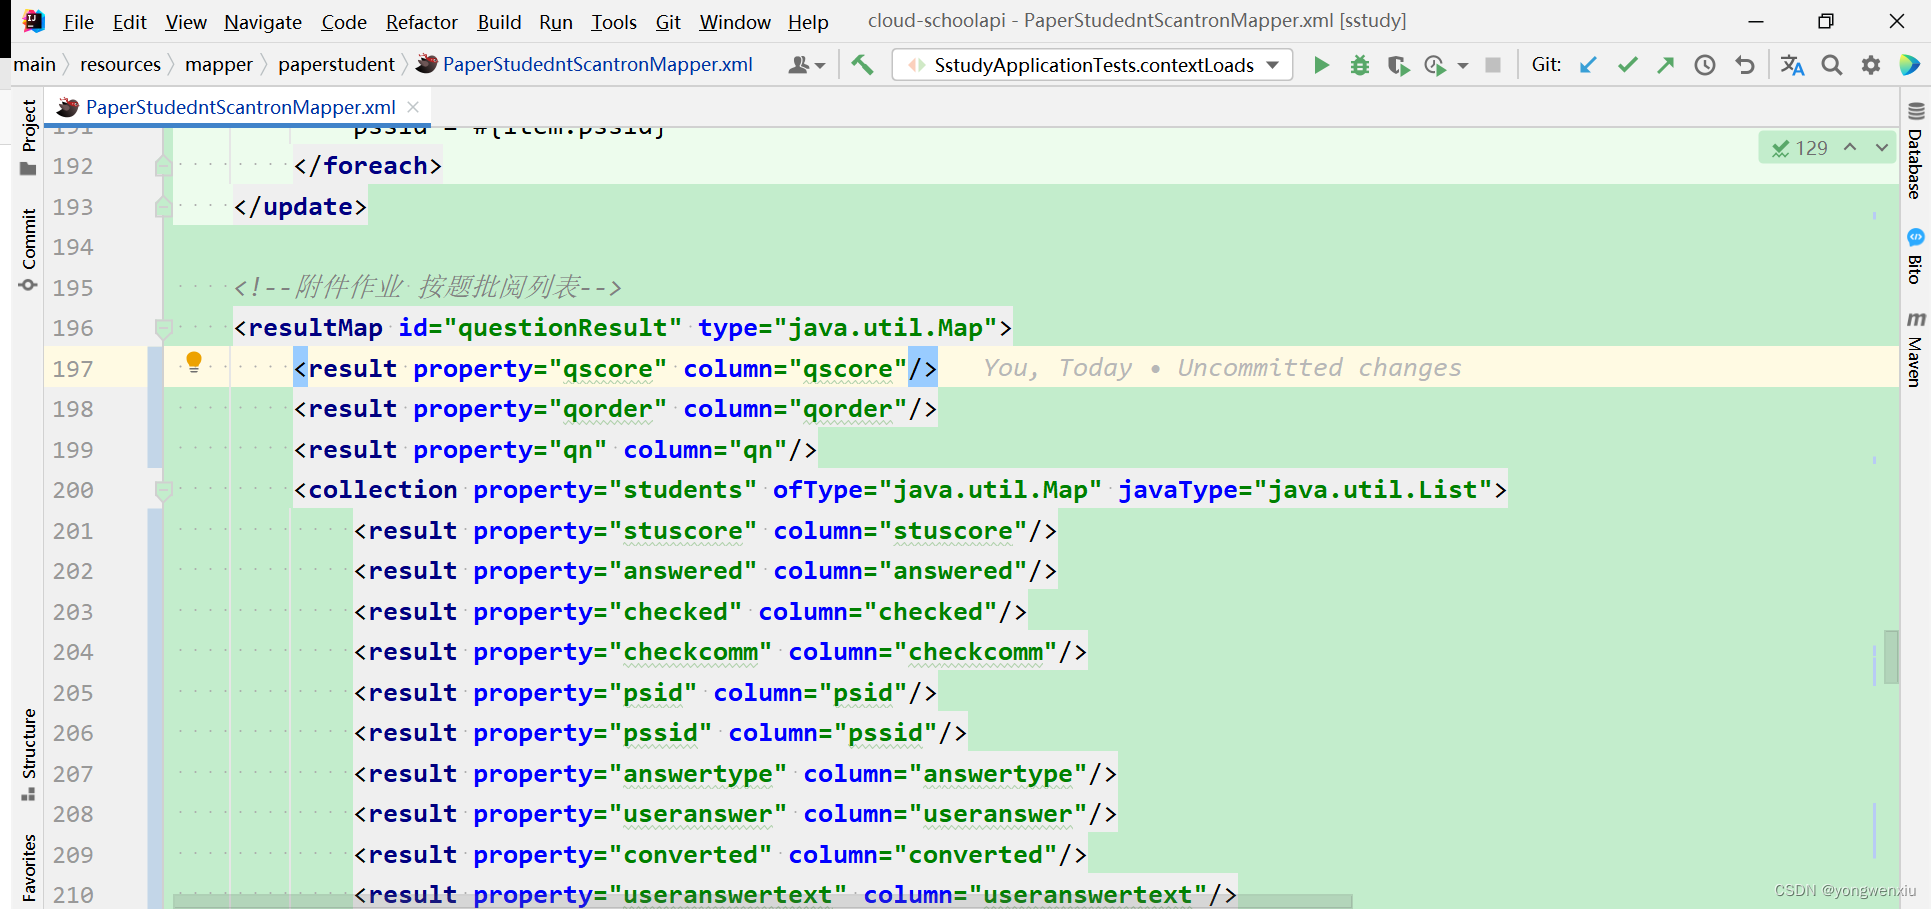Click the yellow intention lightbulb on line 197

pos(194,362)
